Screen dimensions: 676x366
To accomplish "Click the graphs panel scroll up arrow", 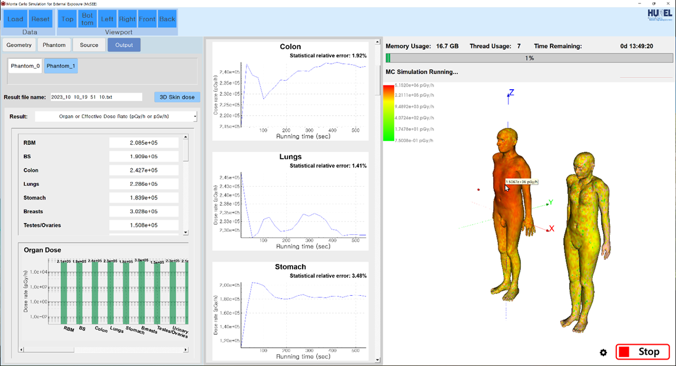I will coord(378,42).
